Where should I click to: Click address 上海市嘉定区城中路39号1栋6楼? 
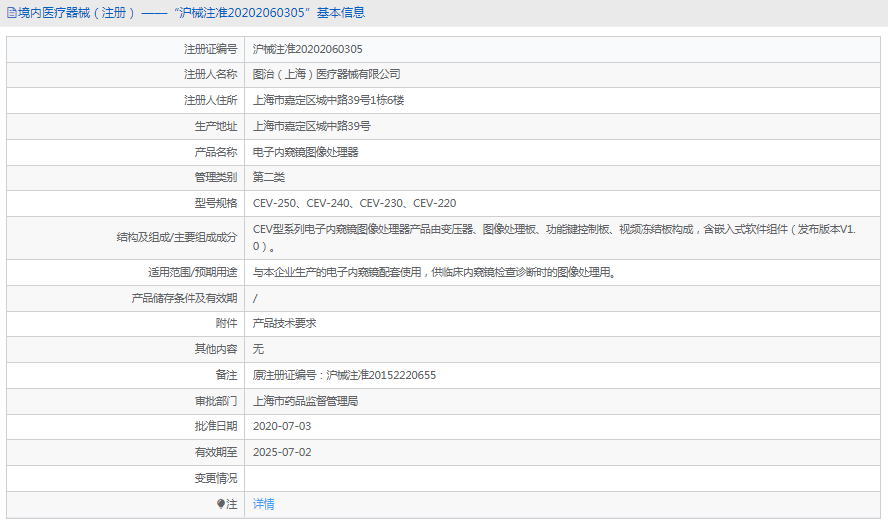pyautogui.click(x=328, y=100)
